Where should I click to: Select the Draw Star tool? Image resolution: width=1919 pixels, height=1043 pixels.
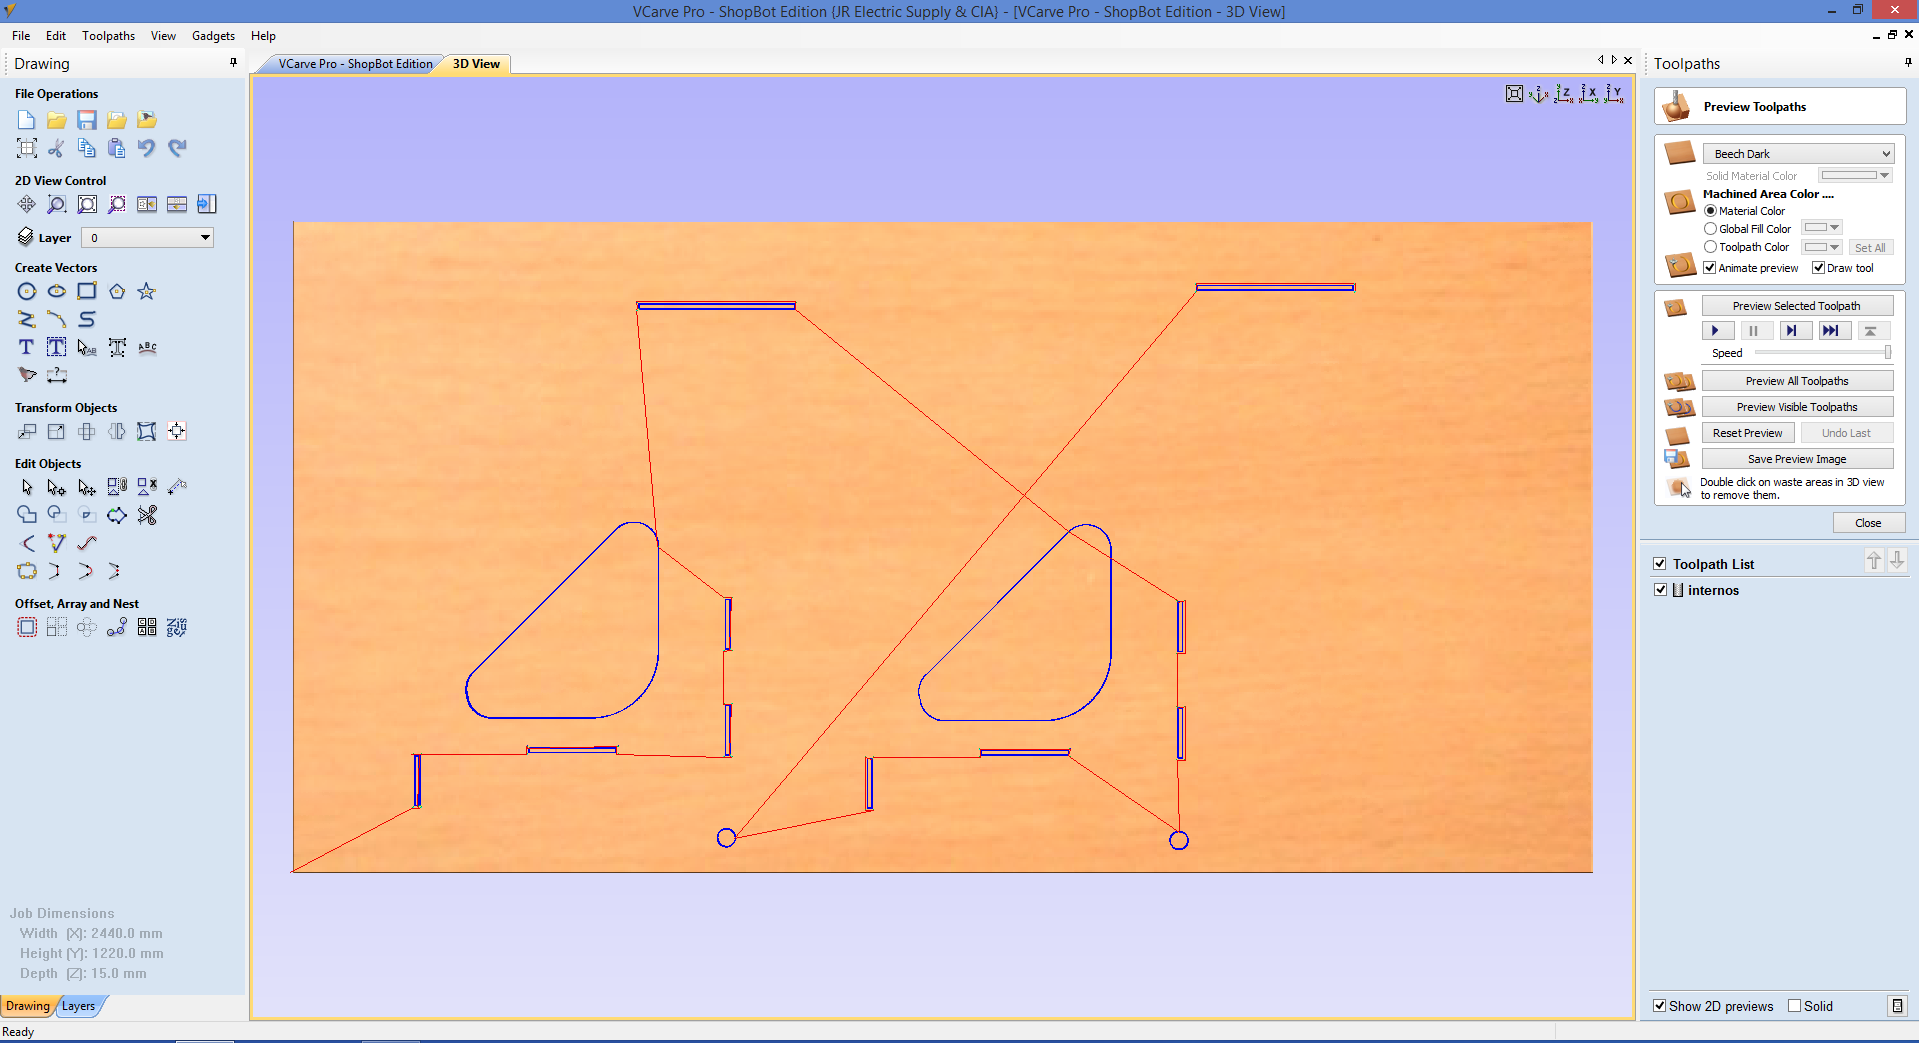click(x=147, y=291)
